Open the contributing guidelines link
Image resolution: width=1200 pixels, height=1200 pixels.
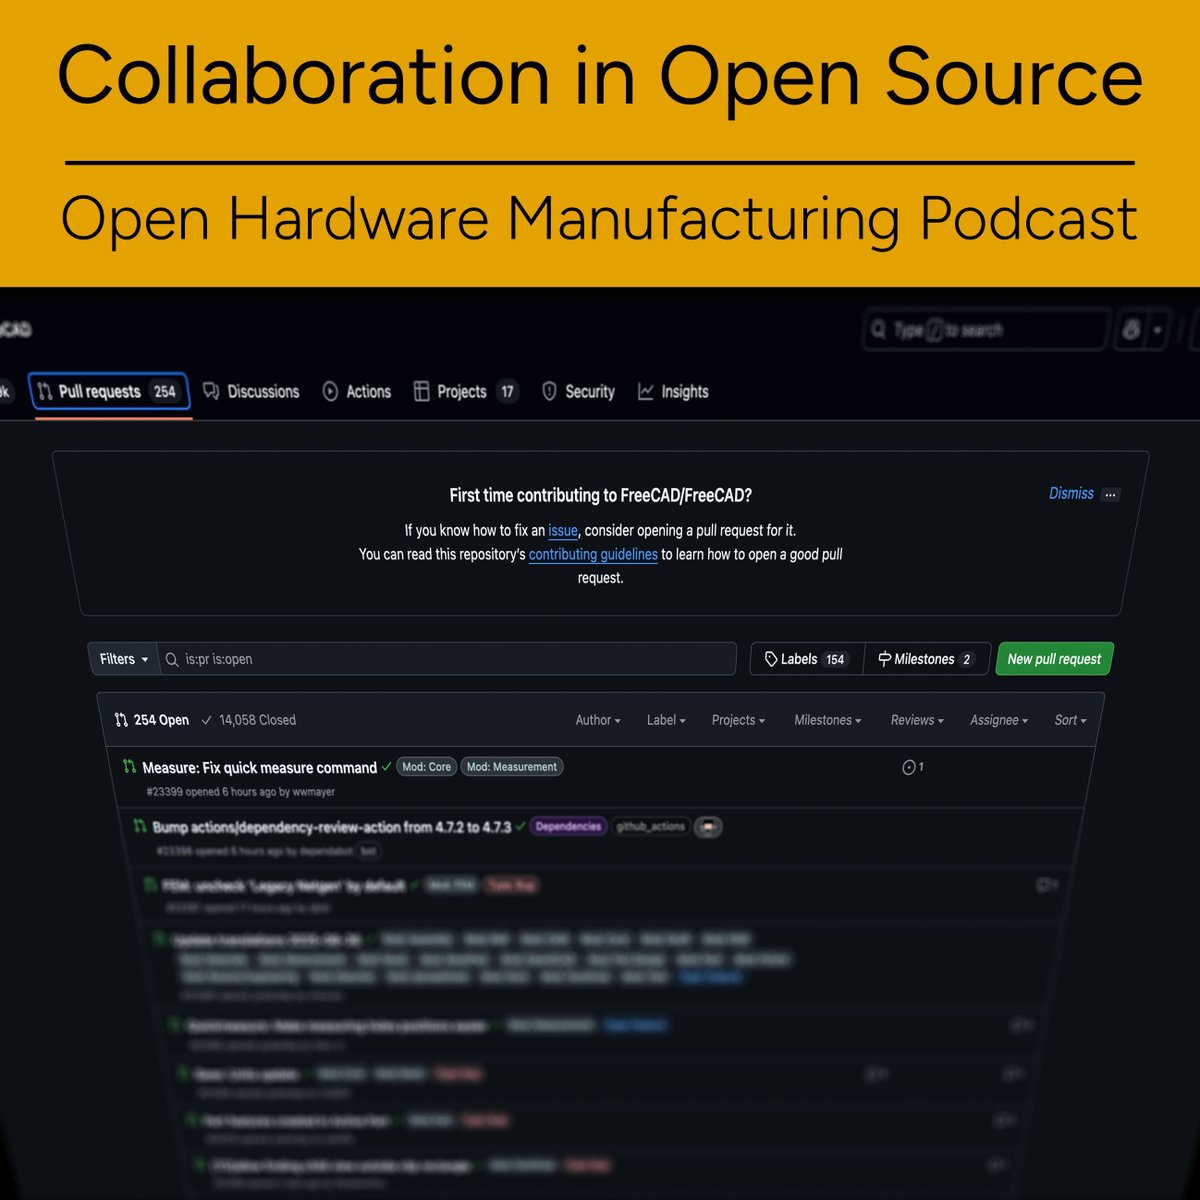[593, 554]
